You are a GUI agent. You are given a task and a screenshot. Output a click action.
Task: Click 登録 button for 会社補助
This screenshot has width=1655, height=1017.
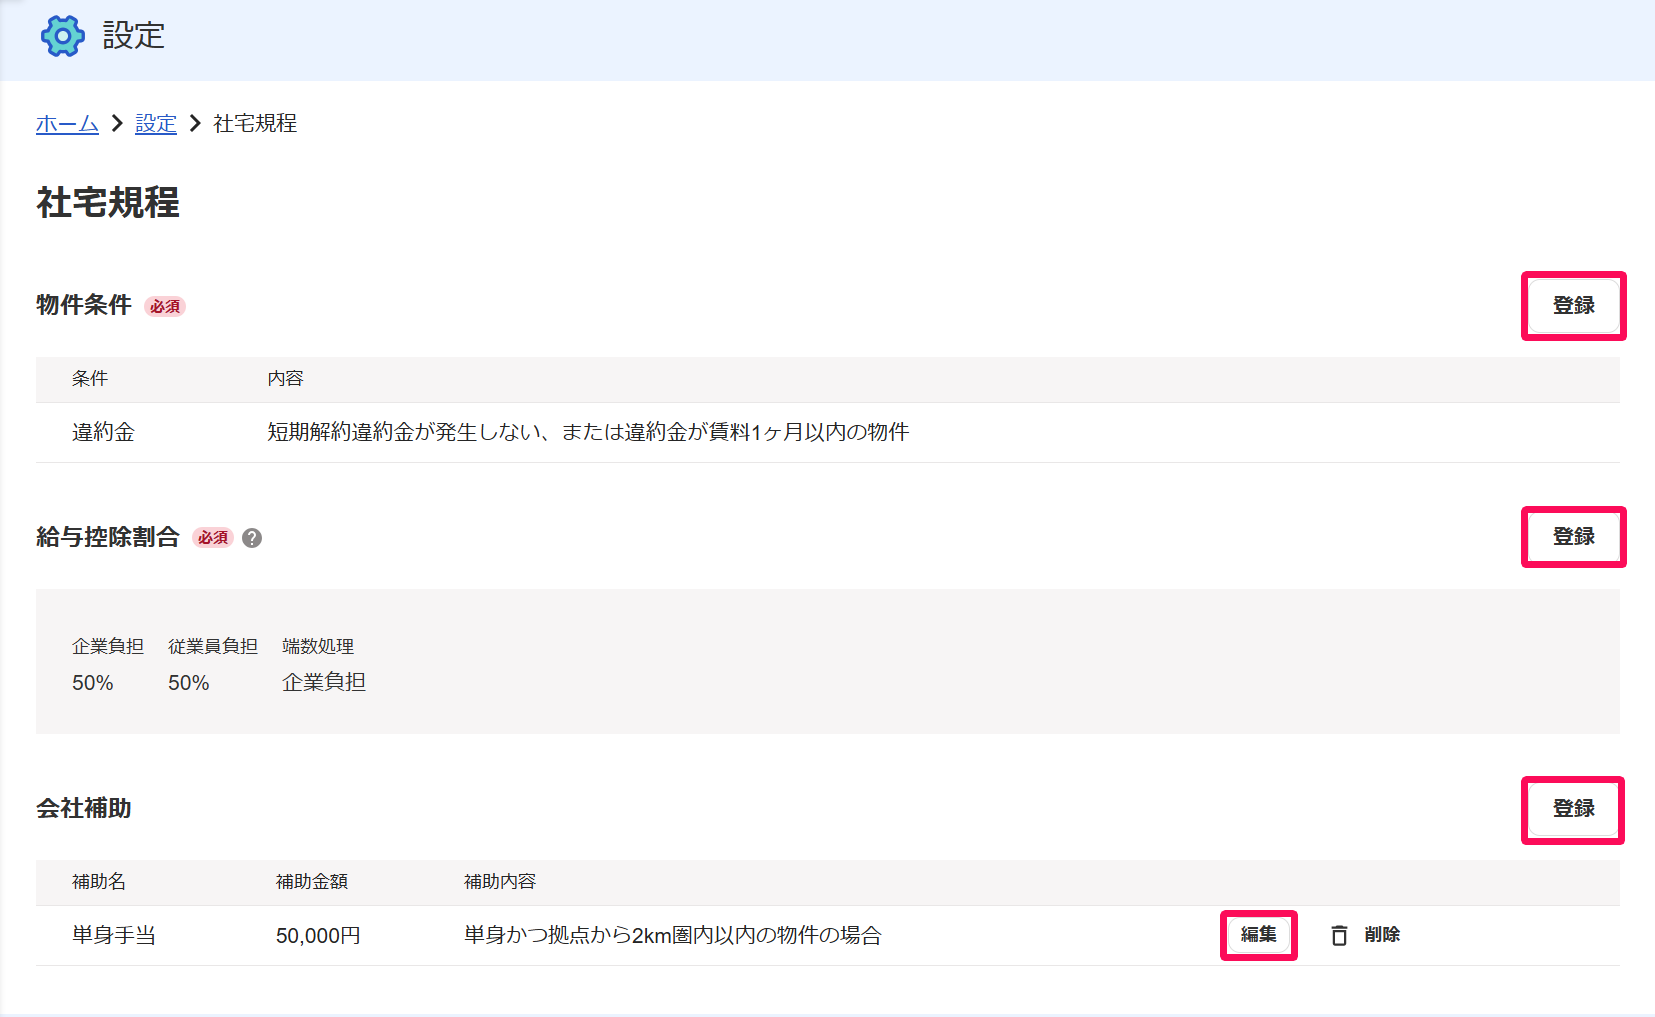tap(1573, 809)
